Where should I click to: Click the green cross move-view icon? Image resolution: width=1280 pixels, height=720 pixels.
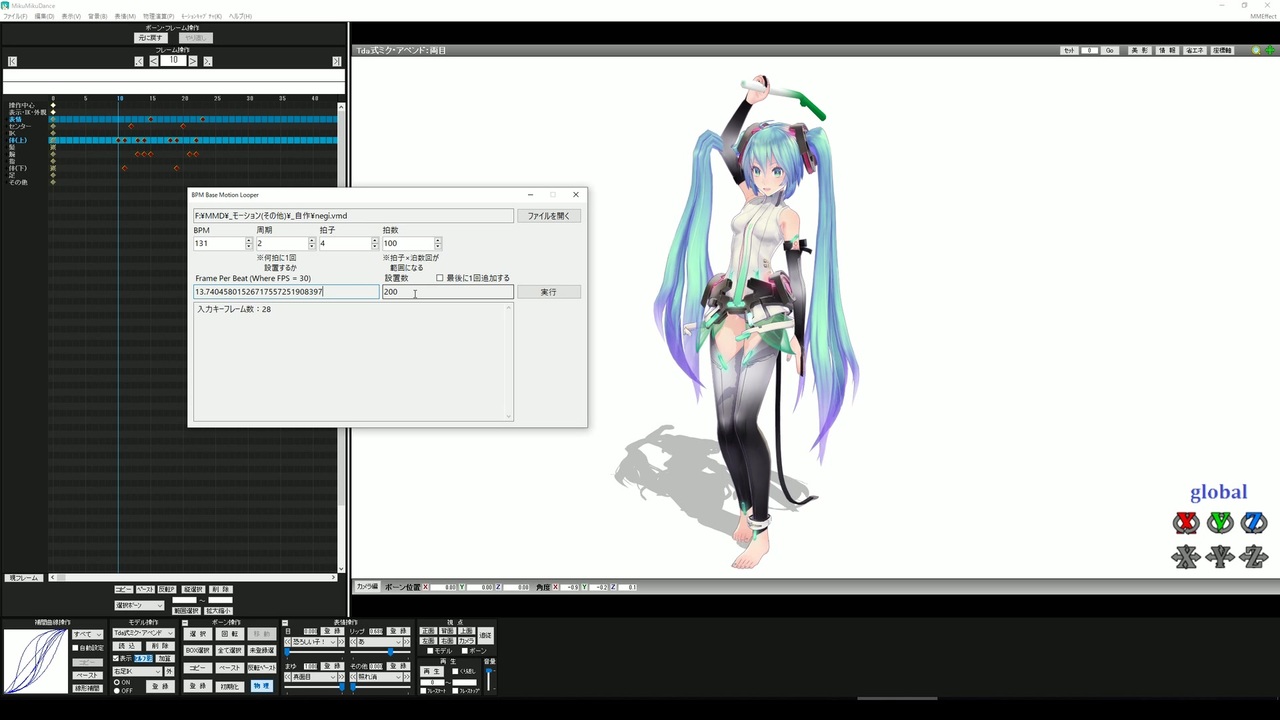click(1269, 50)
